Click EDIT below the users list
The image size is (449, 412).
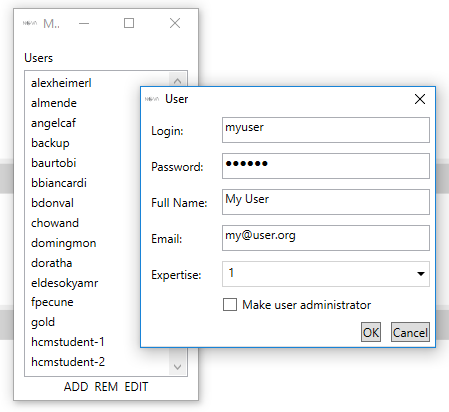(136, 387)
